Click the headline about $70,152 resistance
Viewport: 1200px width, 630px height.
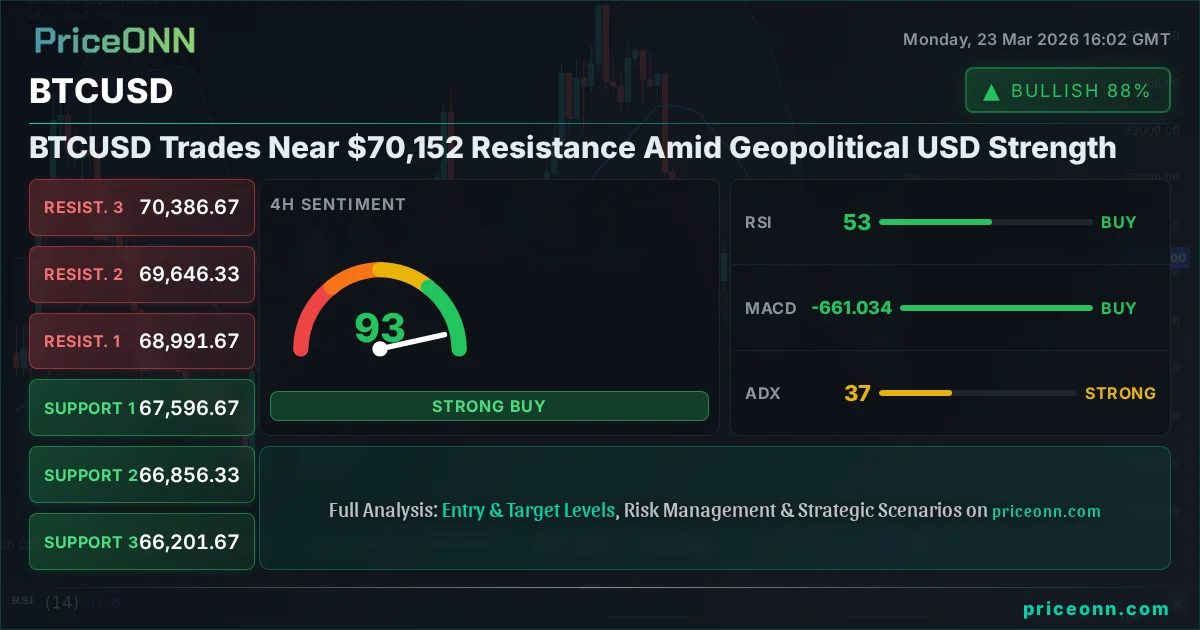coord(572,148)
